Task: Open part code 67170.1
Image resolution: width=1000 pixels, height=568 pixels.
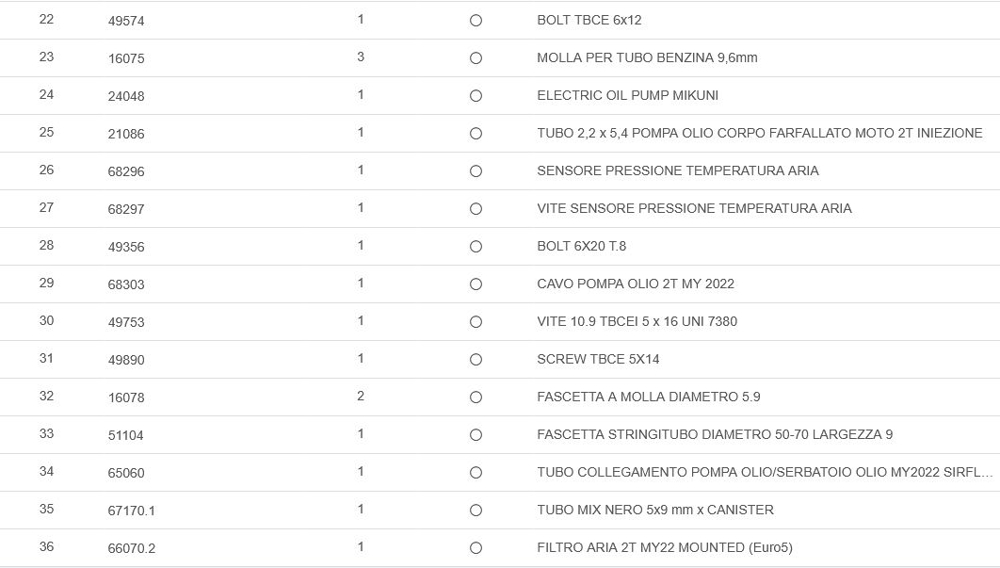Action: click(131, 510)
